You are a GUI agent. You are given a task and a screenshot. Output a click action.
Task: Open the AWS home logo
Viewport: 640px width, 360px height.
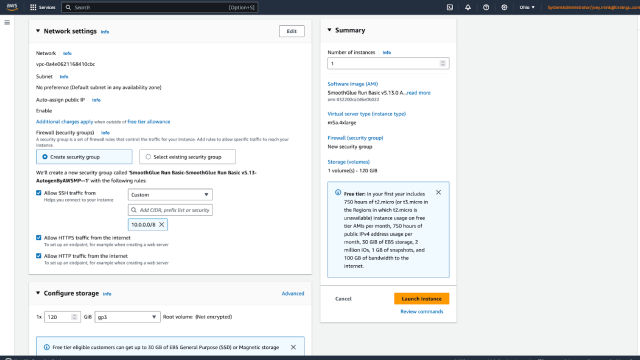click(x=12, y=7)
